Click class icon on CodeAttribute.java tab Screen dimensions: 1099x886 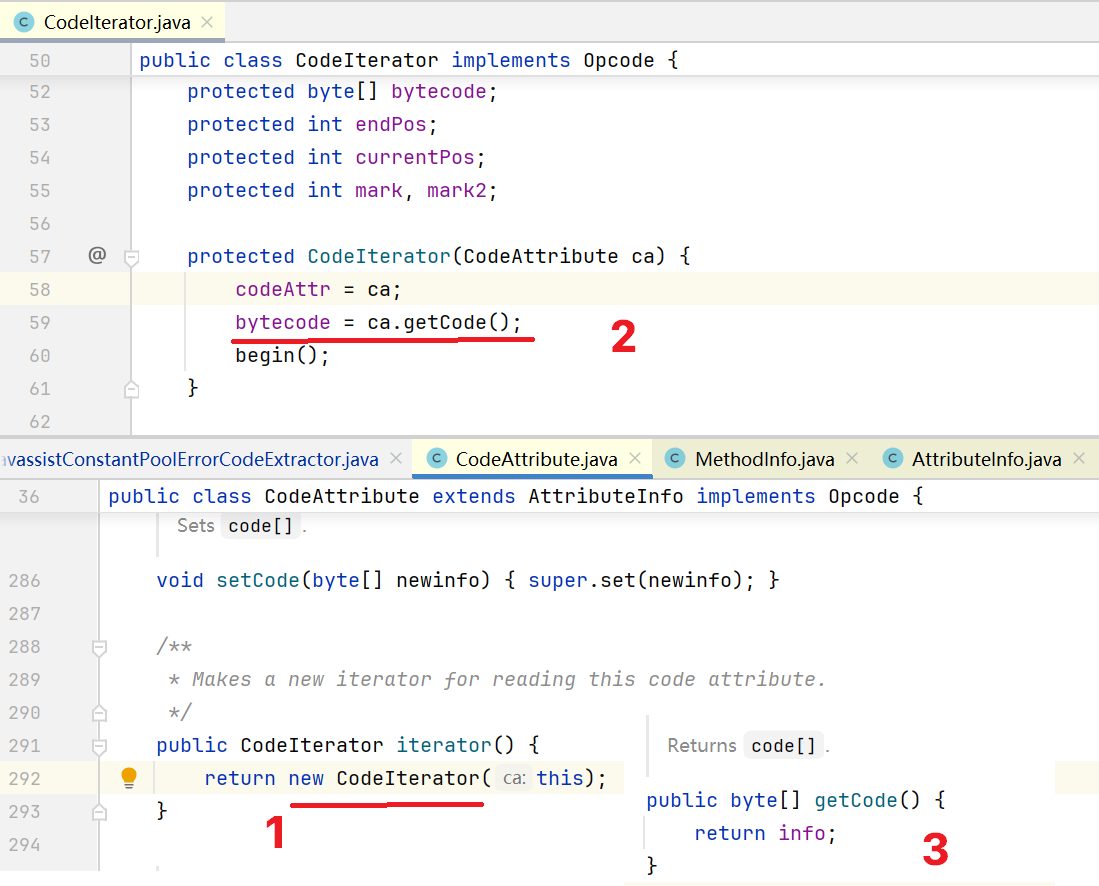coord(437,458)
